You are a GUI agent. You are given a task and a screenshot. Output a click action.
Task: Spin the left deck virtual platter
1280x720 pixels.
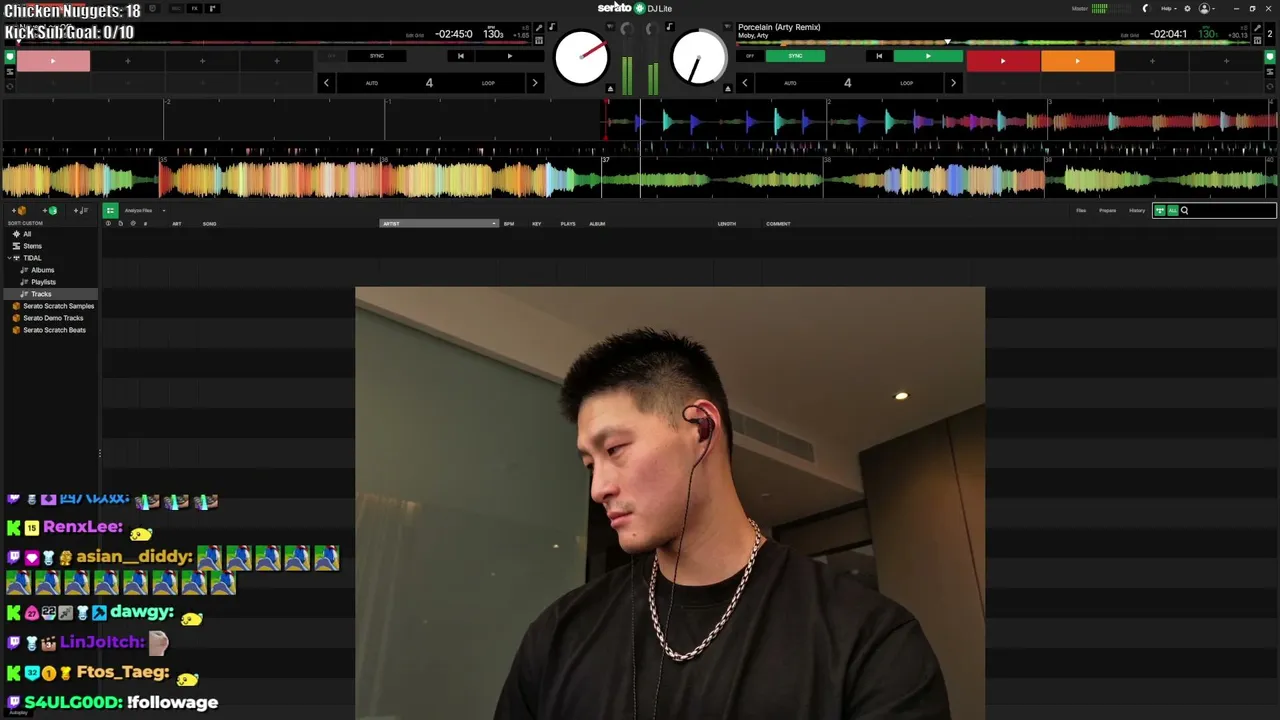pos(581,58)
